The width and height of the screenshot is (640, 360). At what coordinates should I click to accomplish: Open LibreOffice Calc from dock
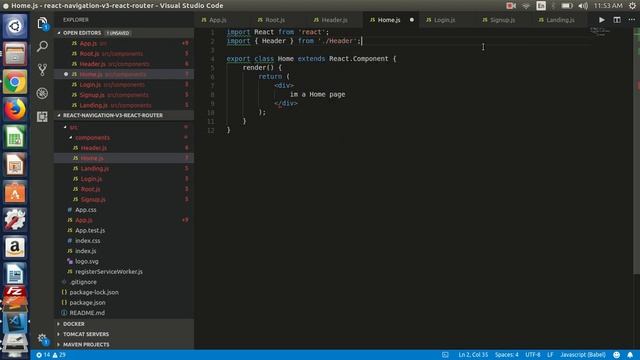tap(15, 137)
